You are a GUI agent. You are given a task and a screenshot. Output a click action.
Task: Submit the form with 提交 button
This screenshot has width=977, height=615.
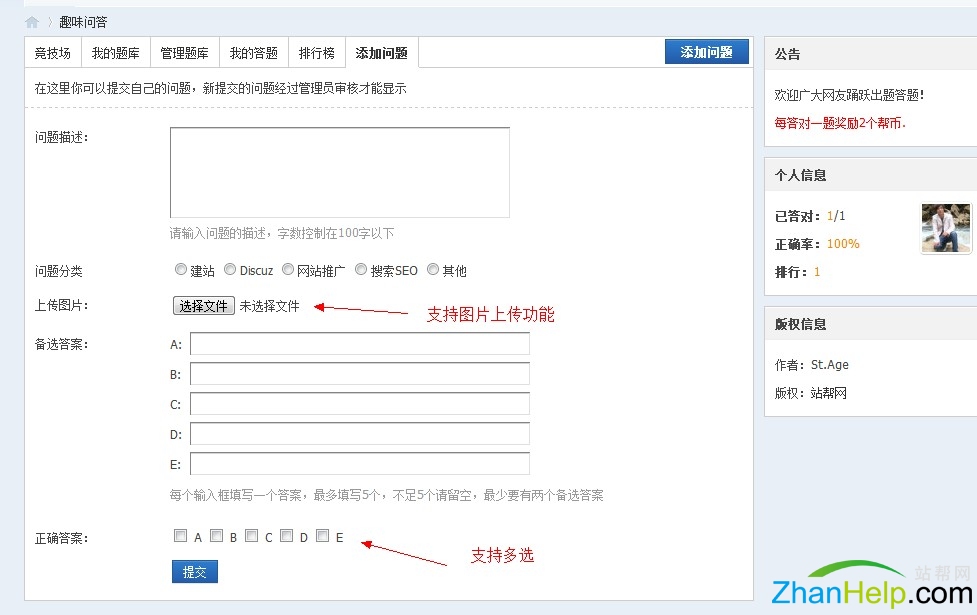pyautogui.click(x=194, y=571)
